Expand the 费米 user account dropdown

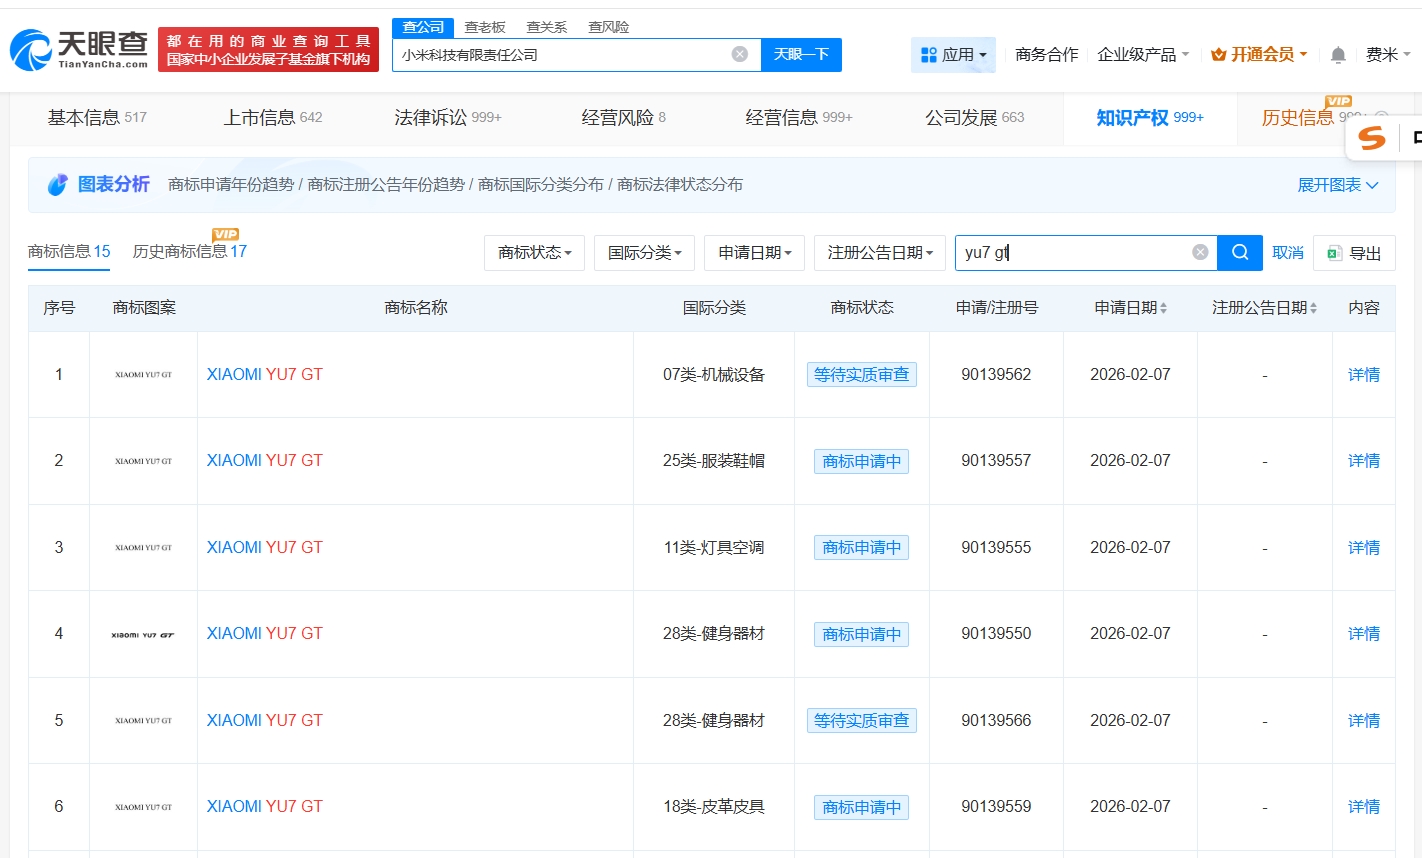[x=1388, y=55]
